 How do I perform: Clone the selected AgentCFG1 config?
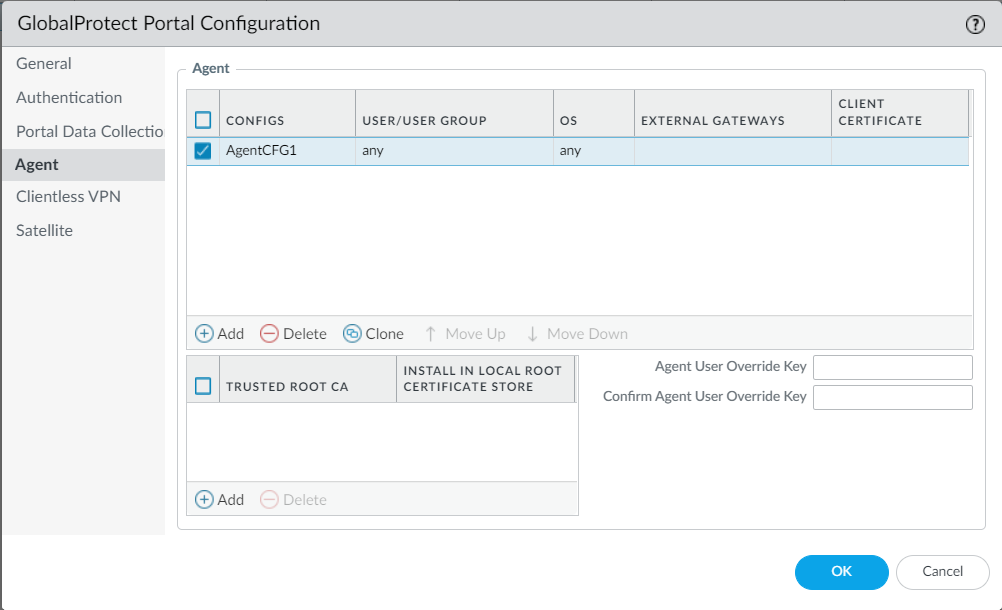tap(373, 334)
